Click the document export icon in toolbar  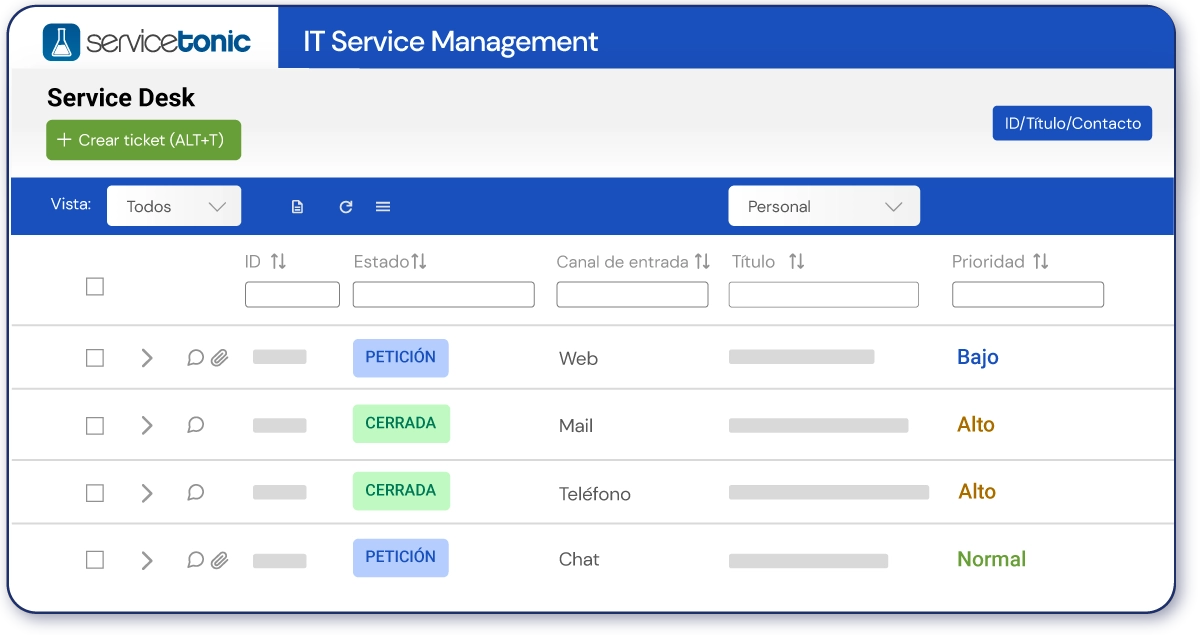297,207
